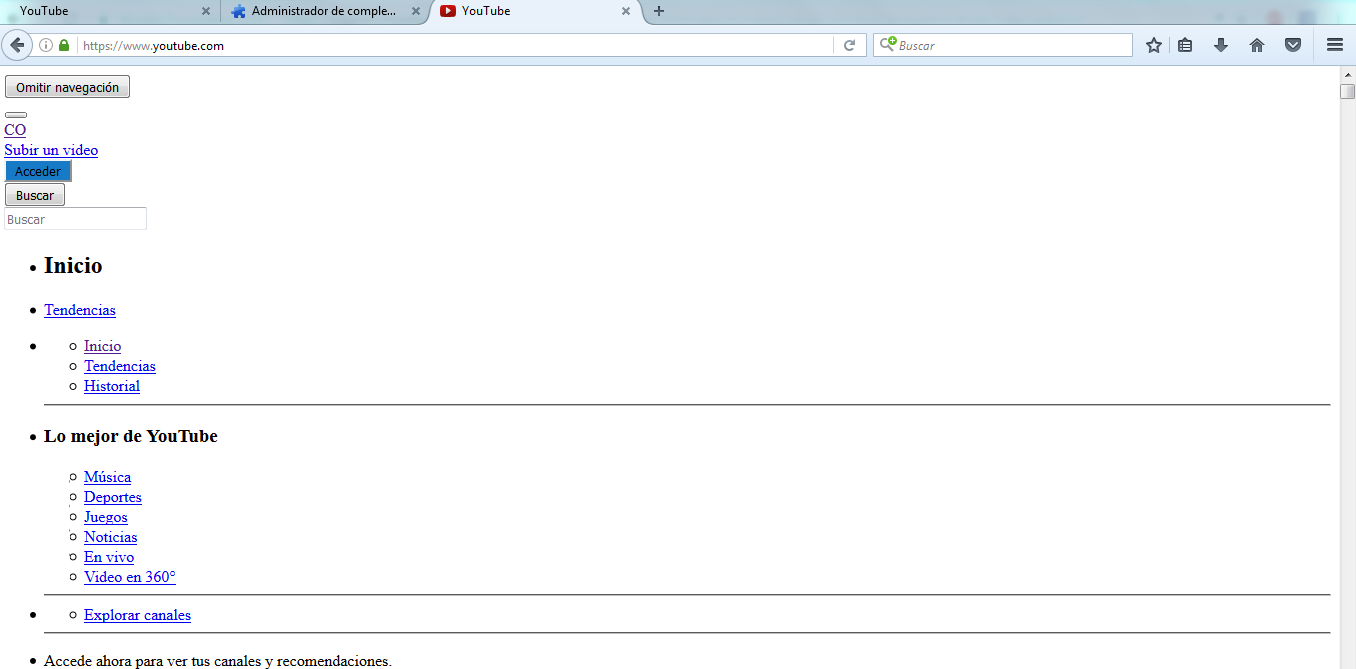
Task: Click the Lo mejor de YouTube heading
Action: tap(131, 436)
